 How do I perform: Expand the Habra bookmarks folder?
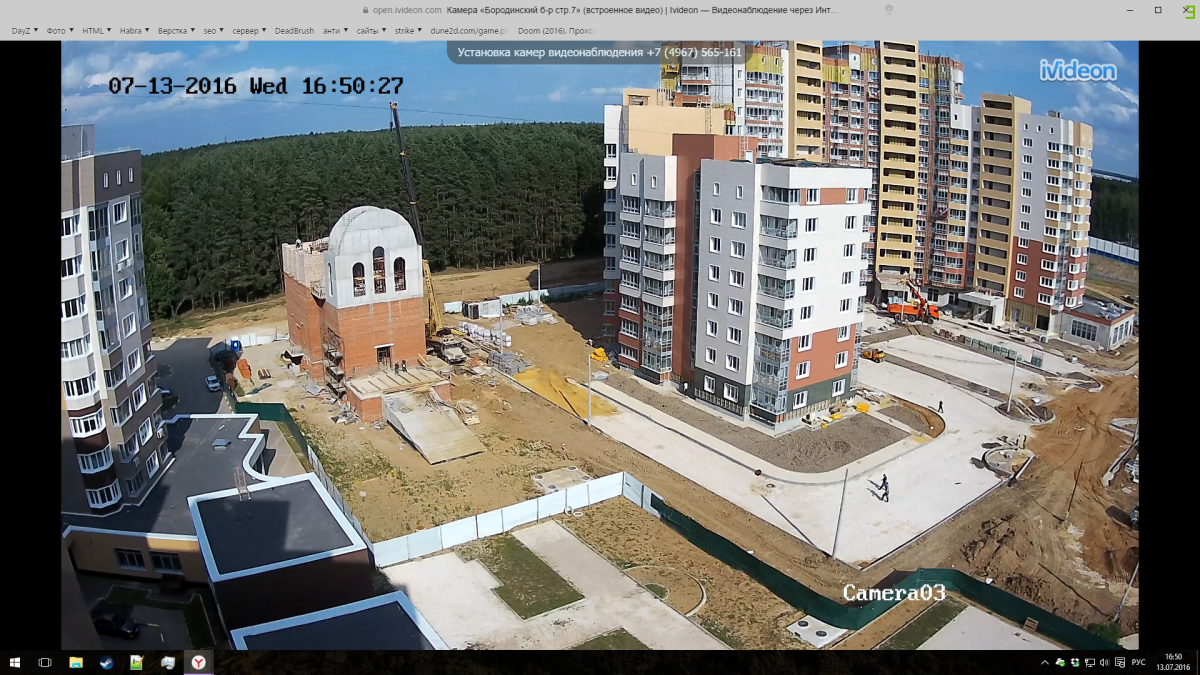pos(135,31)
